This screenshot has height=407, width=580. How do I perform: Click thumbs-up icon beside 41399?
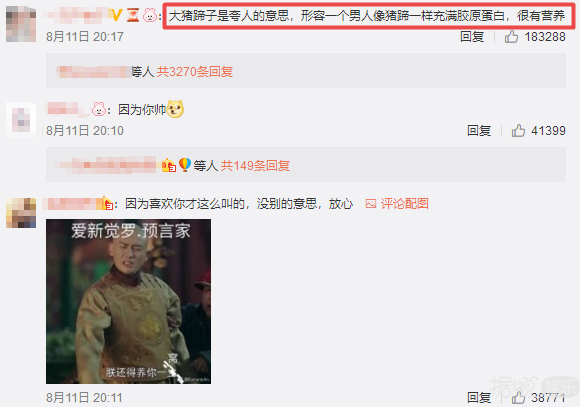pos(518,130)
